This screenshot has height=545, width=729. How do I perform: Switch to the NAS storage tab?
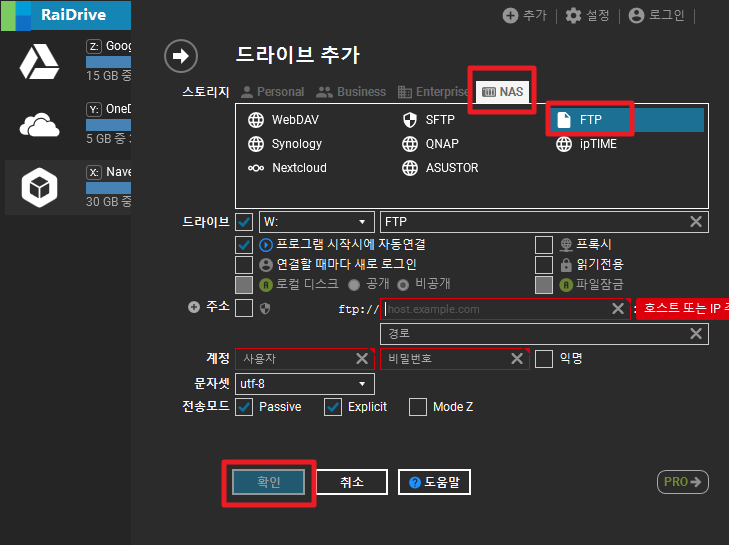(x=503, y=92)
